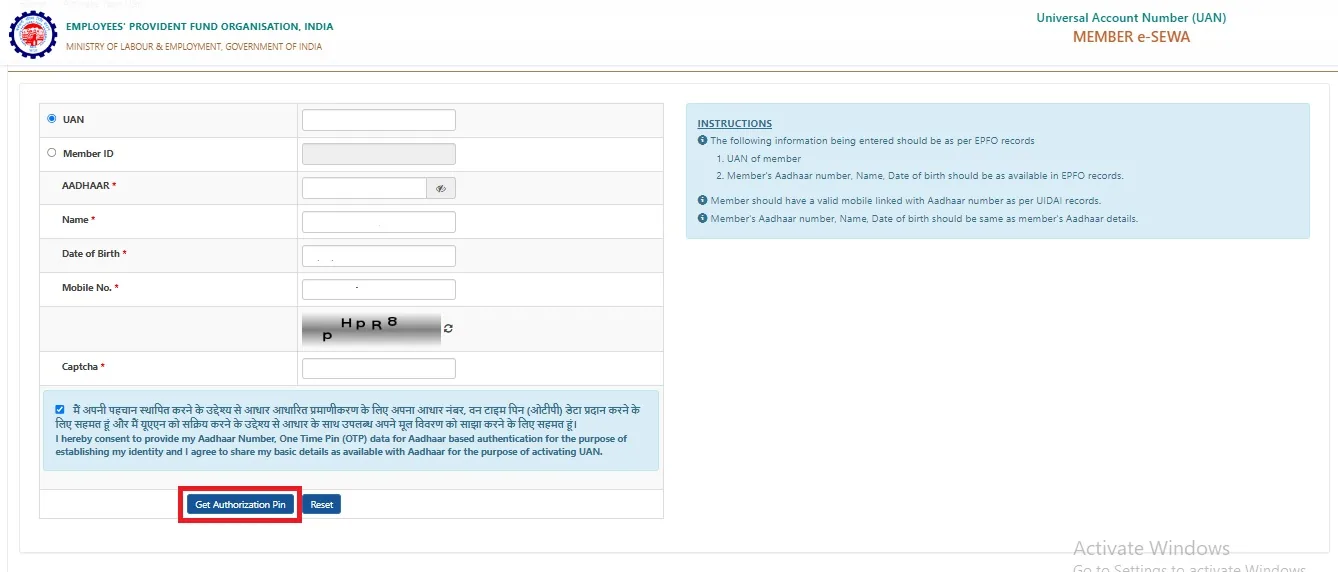This screenshot has width=1338, height=572.
Task: Click the Reset button
Action: (322, 505)
